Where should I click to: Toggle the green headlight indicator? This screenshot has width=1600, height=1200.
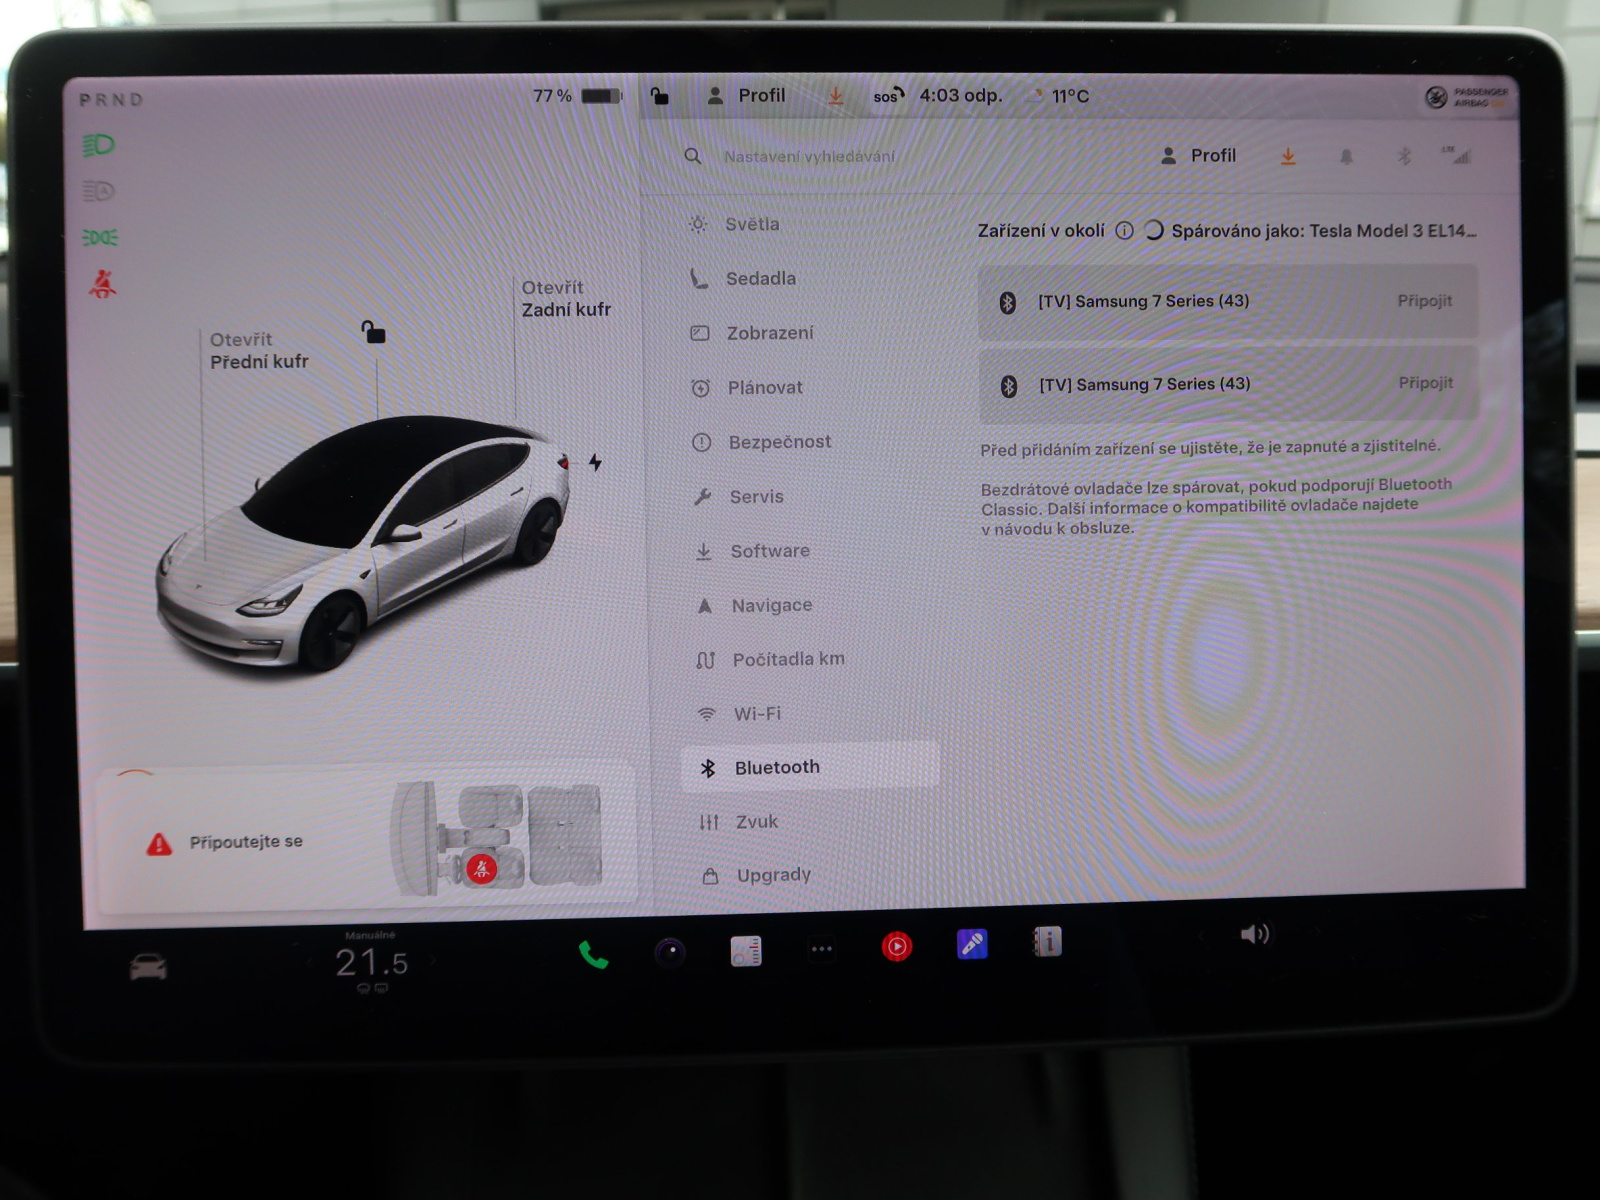point(98,146)
